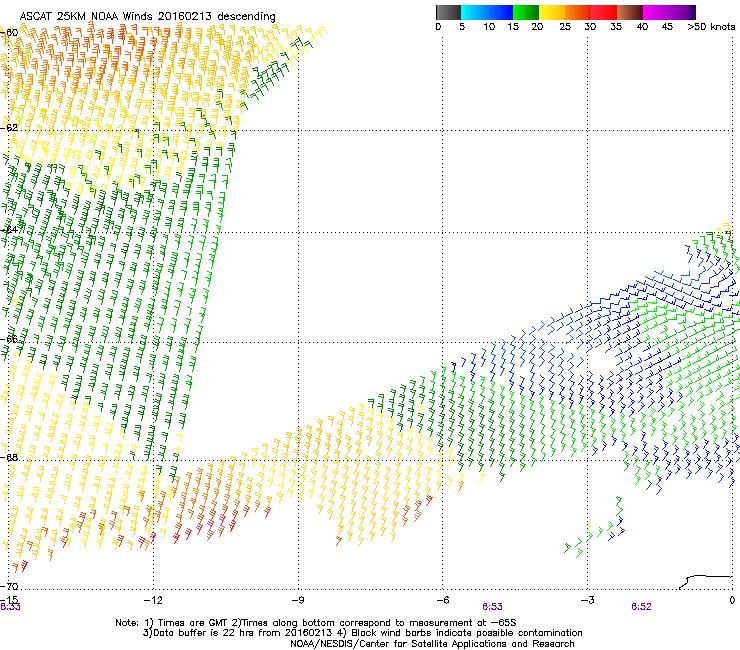Click the yellow 20-25 knots legend swatch
The height and width of the screenshot is (650, 740).
(x=552, y=12)
